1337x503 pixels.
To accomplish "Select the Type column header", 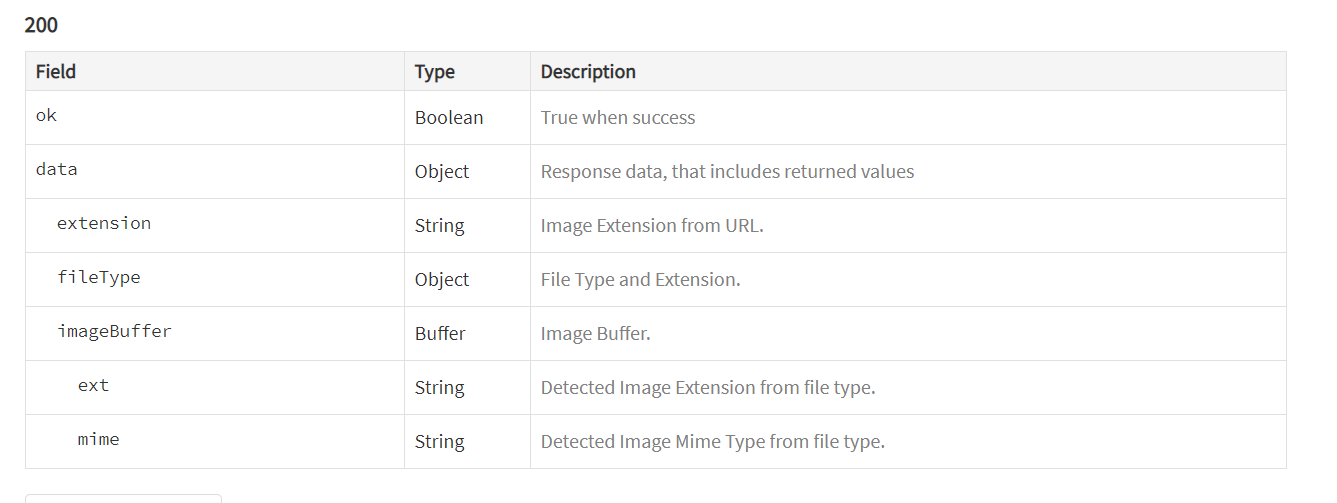I will [x=435, y=71].
